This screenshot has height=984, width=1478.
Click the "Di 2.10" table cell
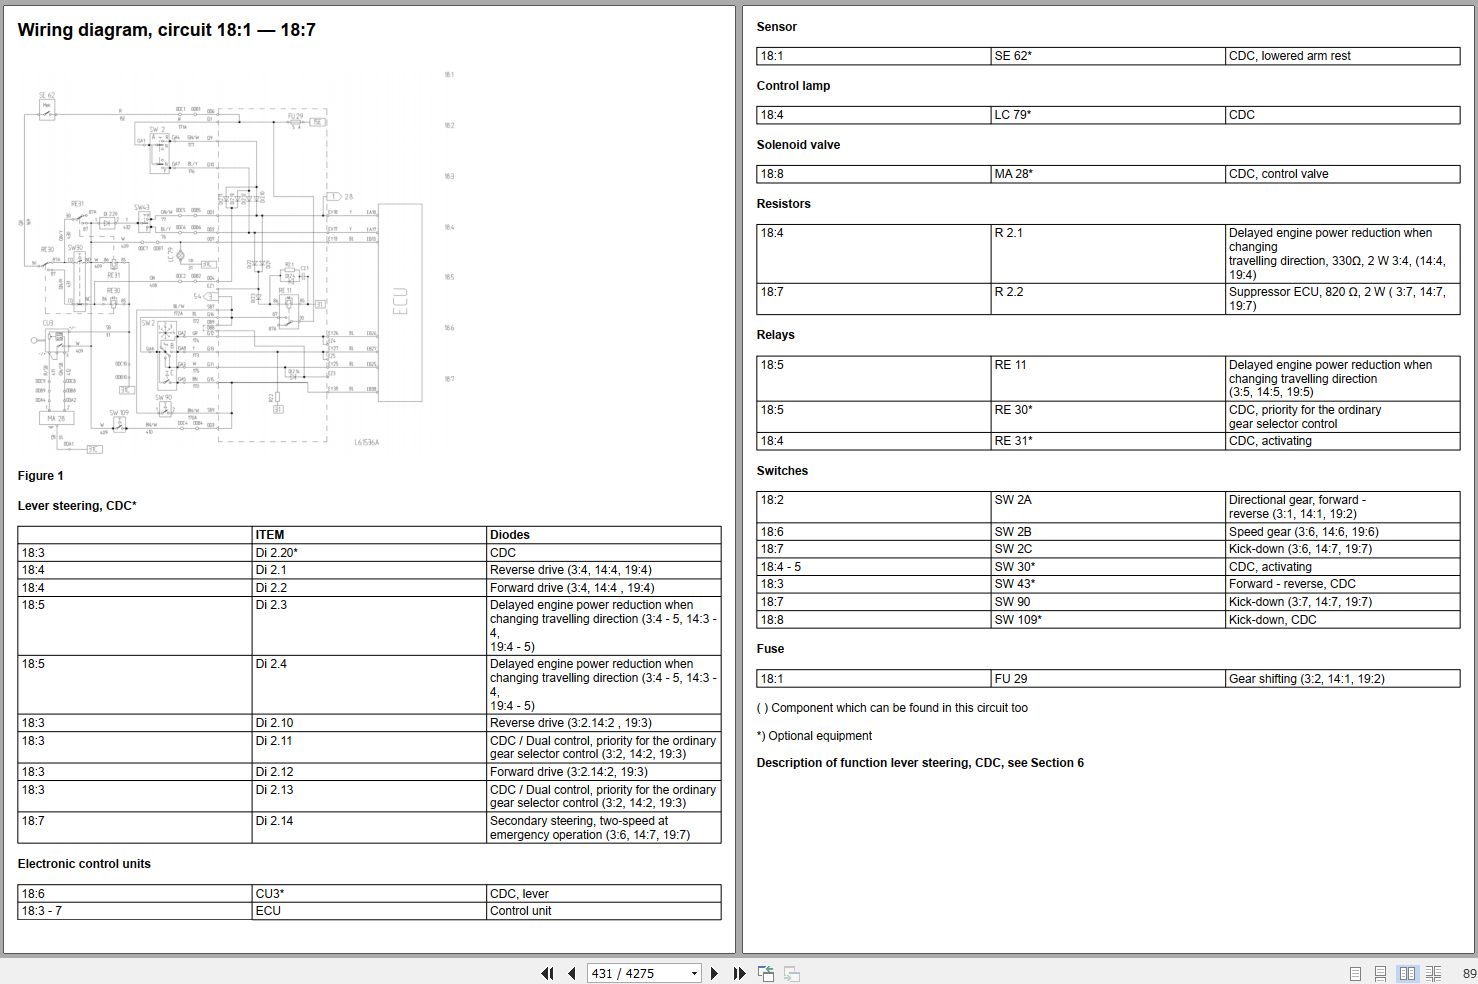click(x=369, y=723)
